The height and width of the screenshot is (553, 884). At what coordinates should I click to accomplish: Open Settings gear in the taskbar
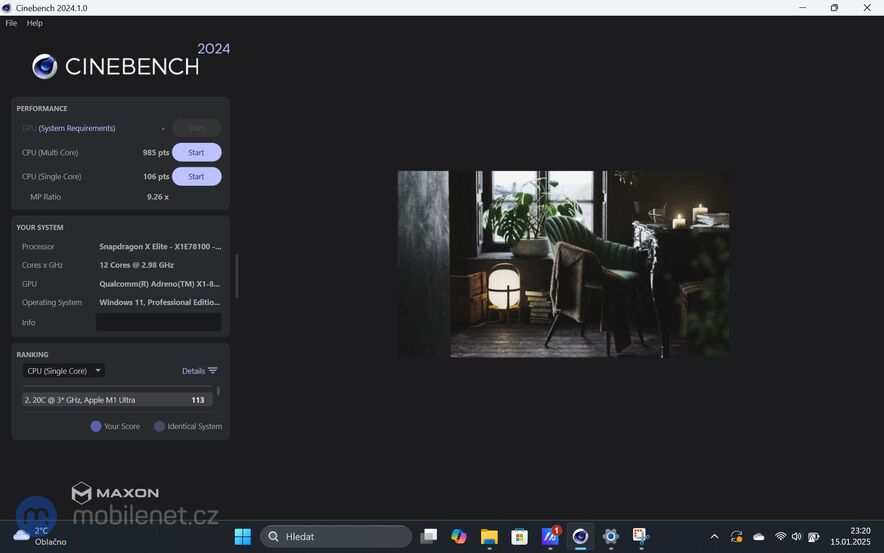pos(611,537)
